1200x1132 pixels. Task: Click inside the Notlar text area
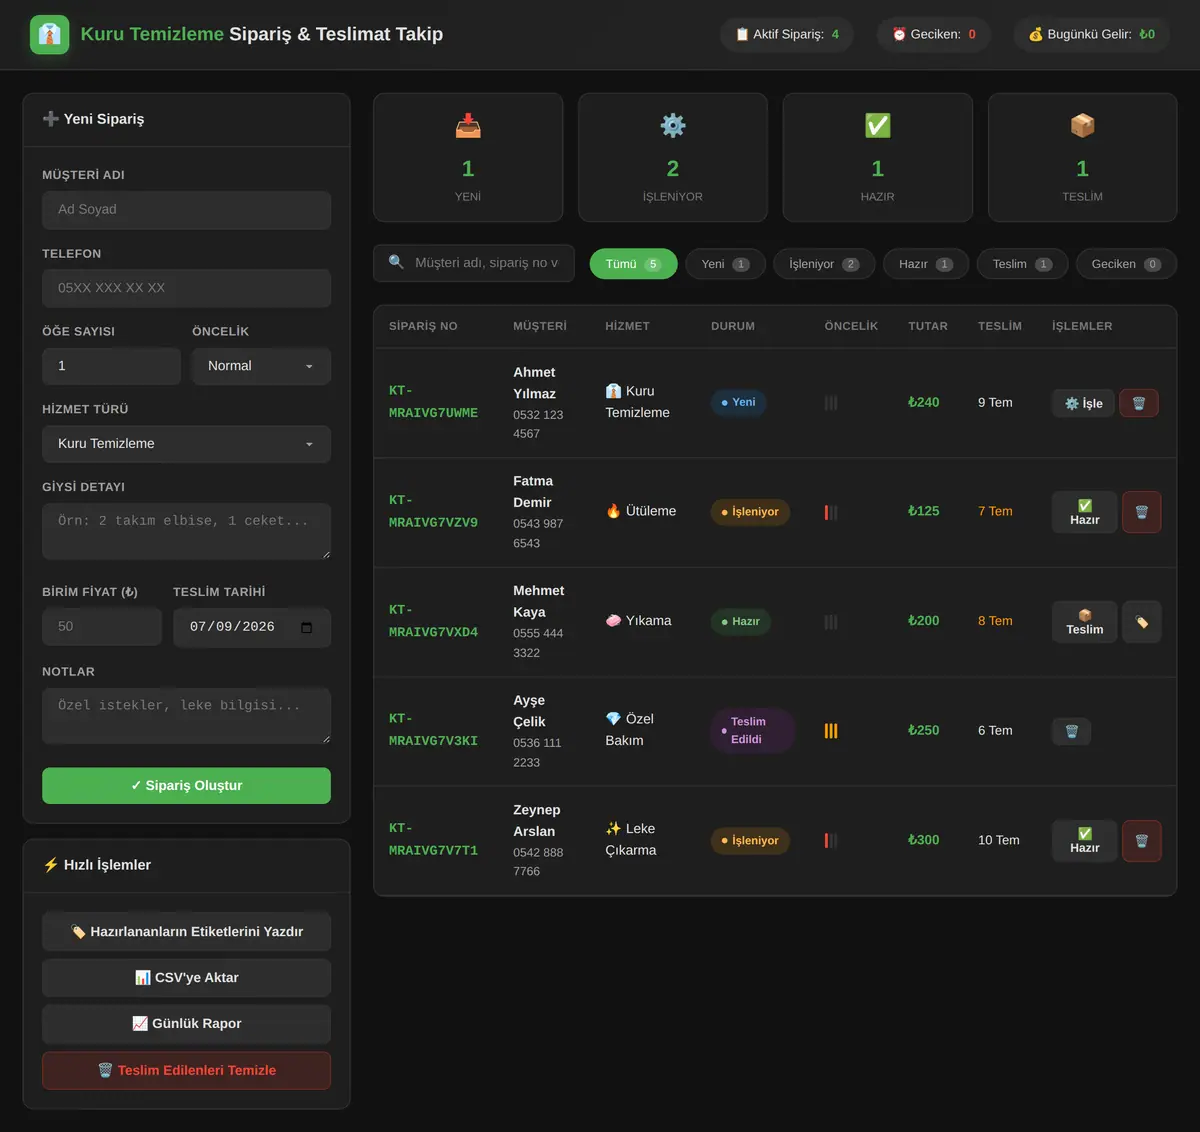pyautogui.click(x=186, y=716)
